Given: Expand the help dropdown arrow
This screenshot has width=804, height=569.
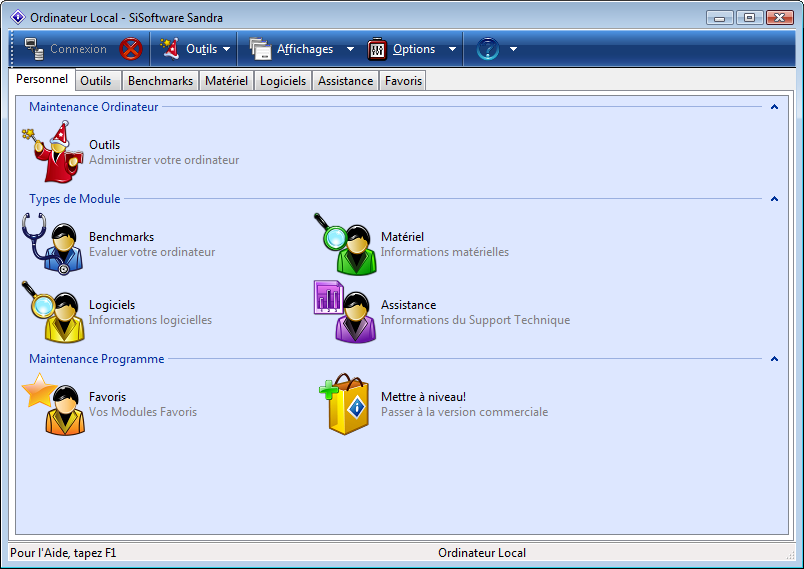Looking at the screenshot, I should pyautogui.click(x=513, y=49).
